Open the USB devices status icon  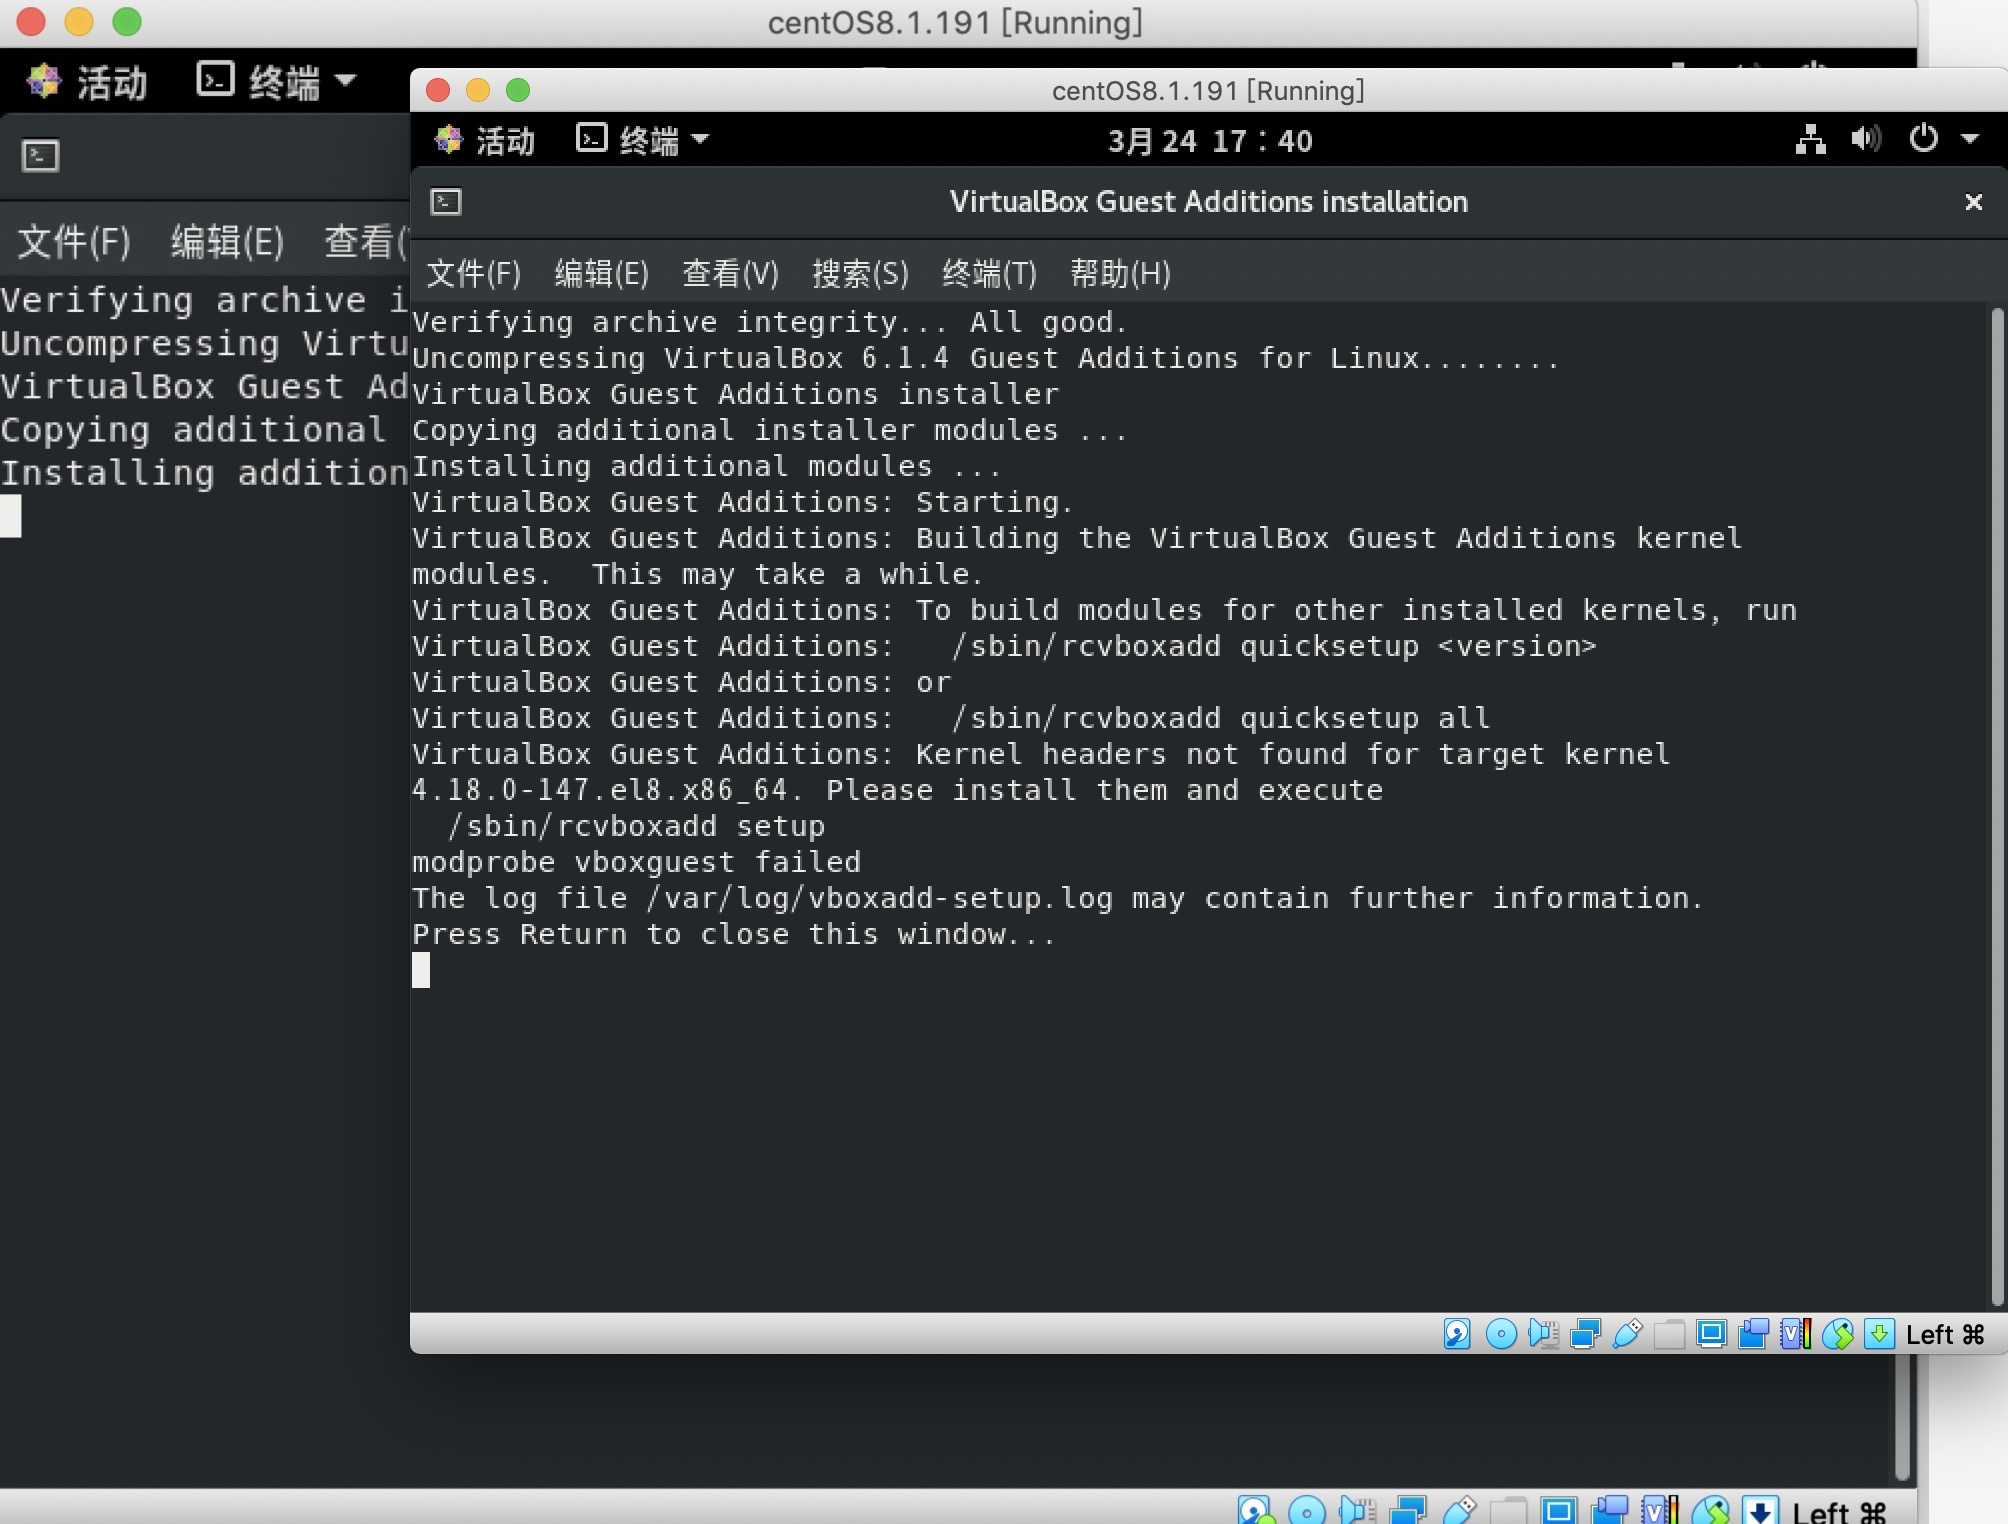1627,1334
